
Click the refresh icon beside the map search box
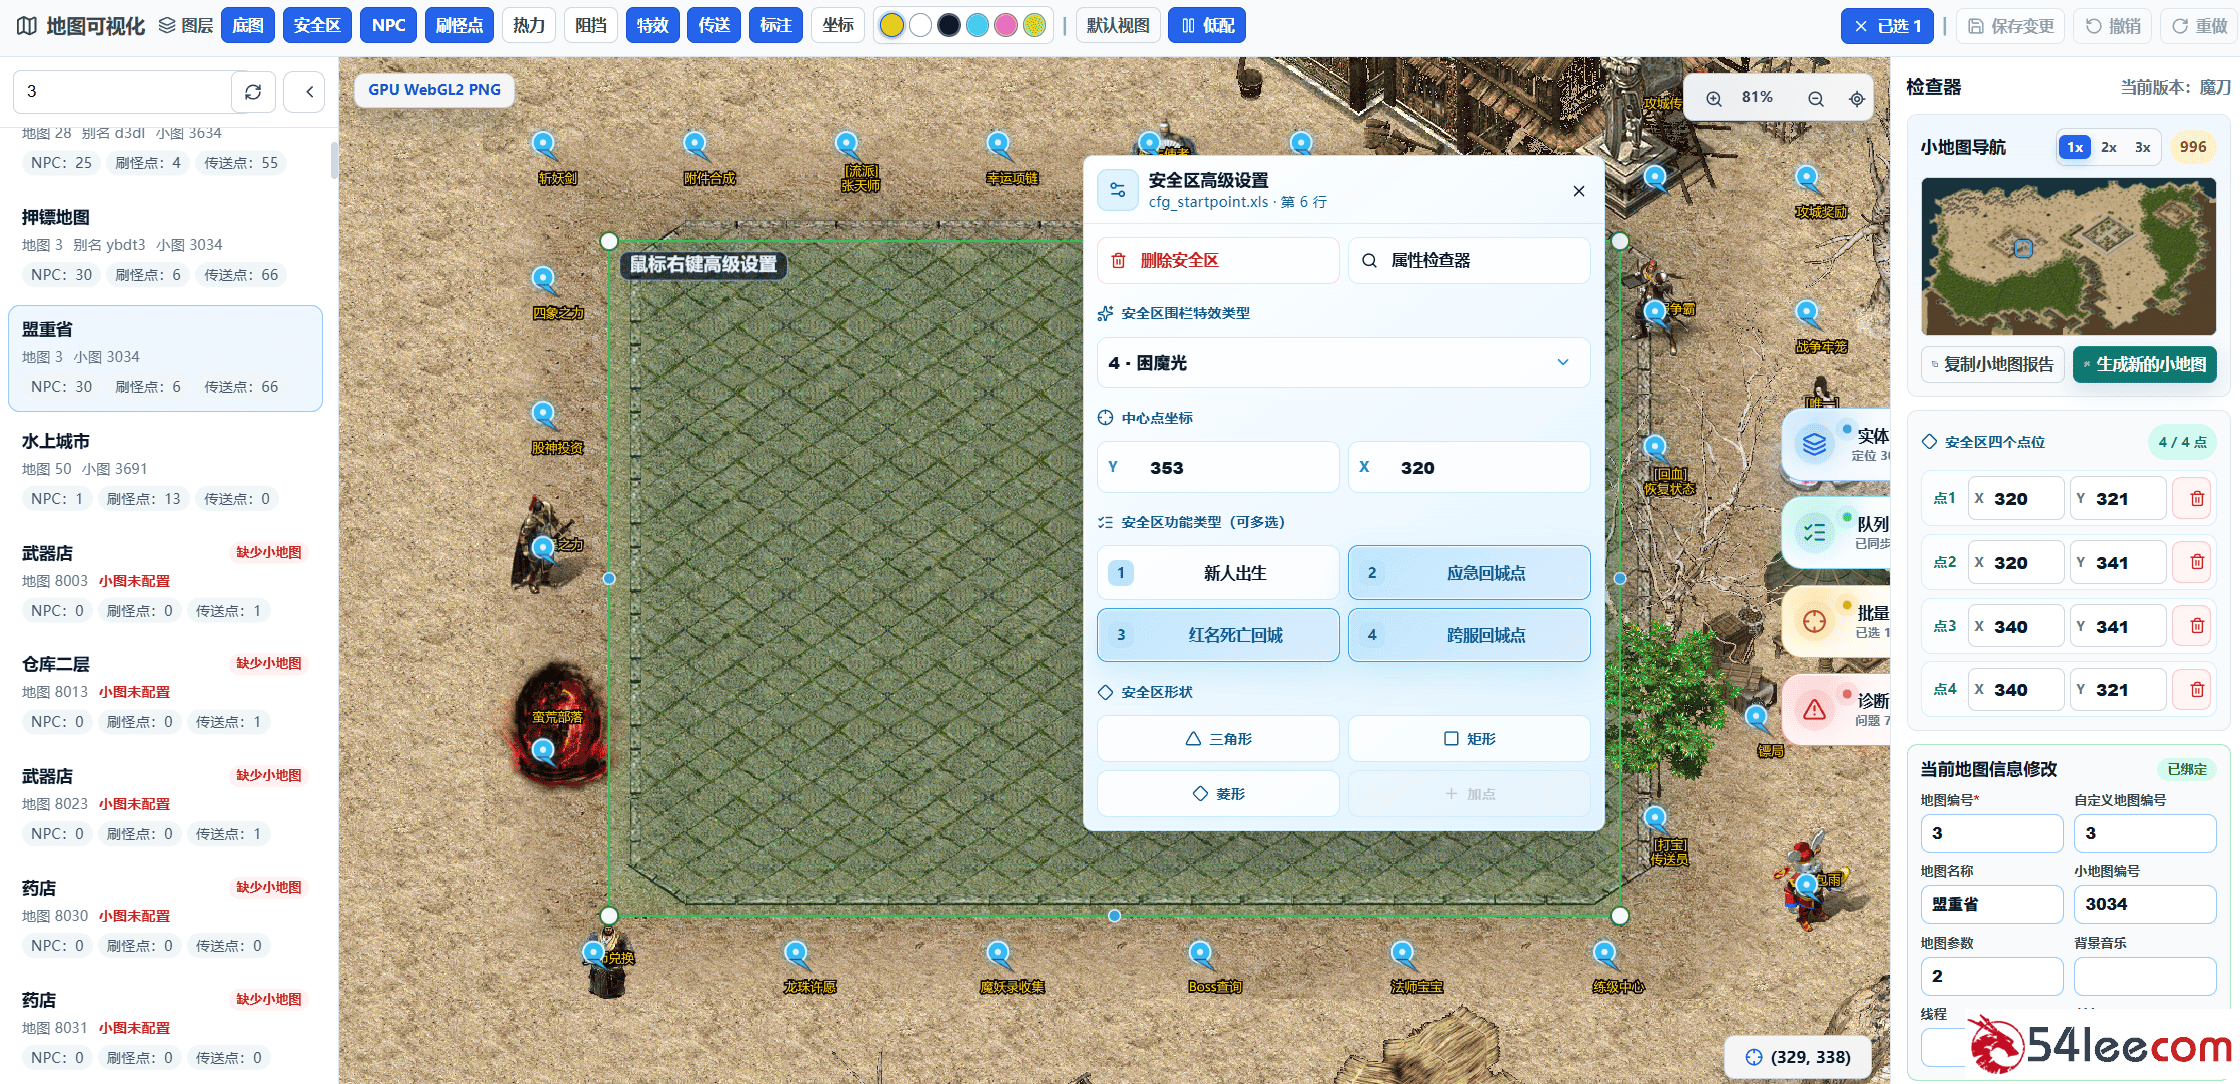click(x=253, y=92)
